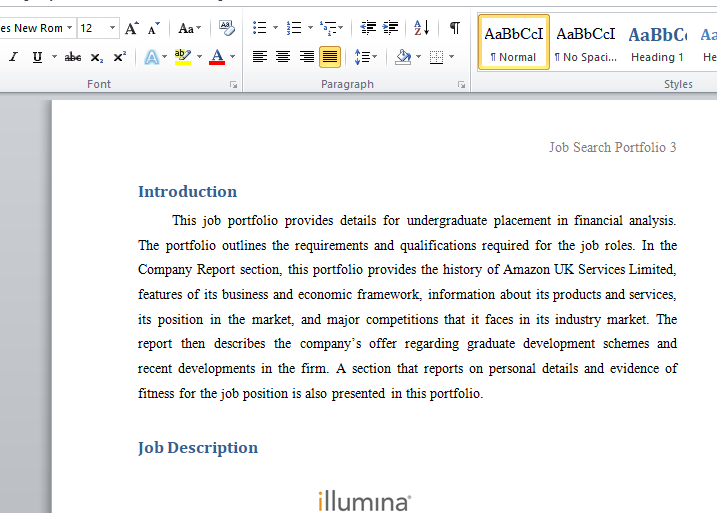The image size is (717, 513).
Task: Click the Sort button
Action: click(x=422, y=28)
